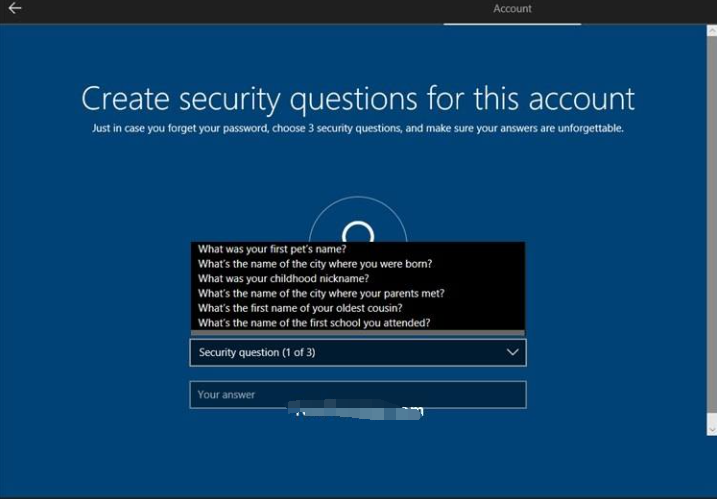
Task: Switch to the Account tab
Action: (512, 9)
